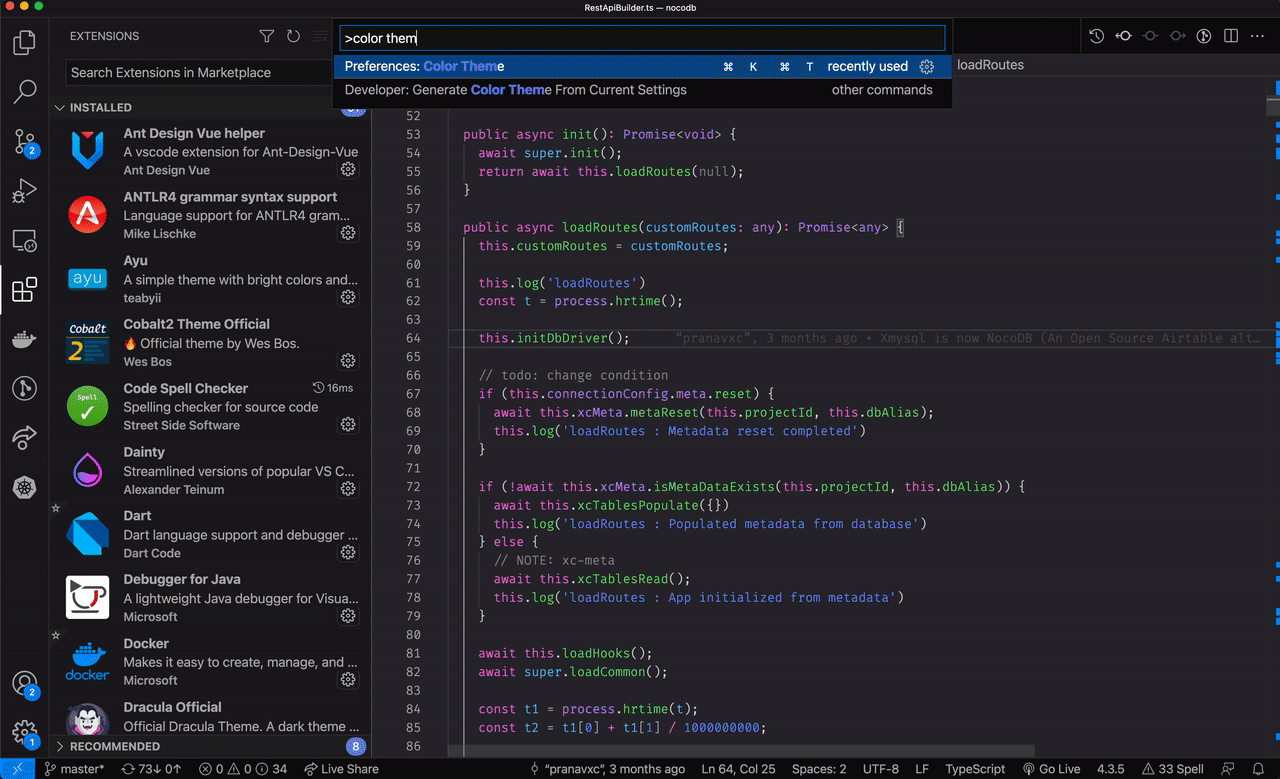Open manage gear for Ant Design Vue helper
The image size is (1280, 779).
tap(348, 169)
